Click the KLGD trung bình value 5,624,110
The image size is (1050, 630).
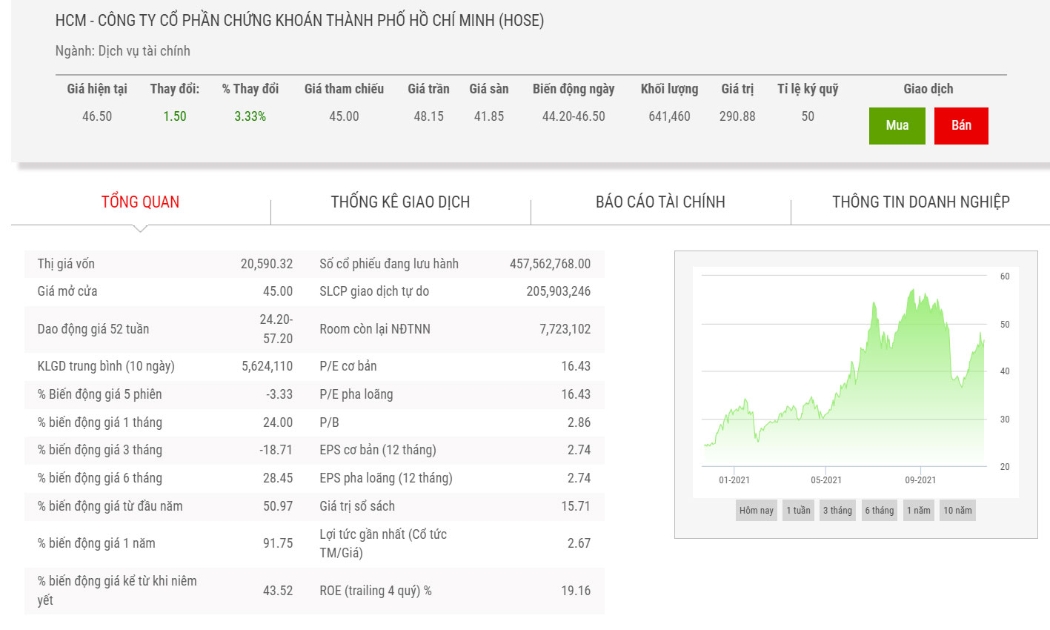(x=267, y=366)
